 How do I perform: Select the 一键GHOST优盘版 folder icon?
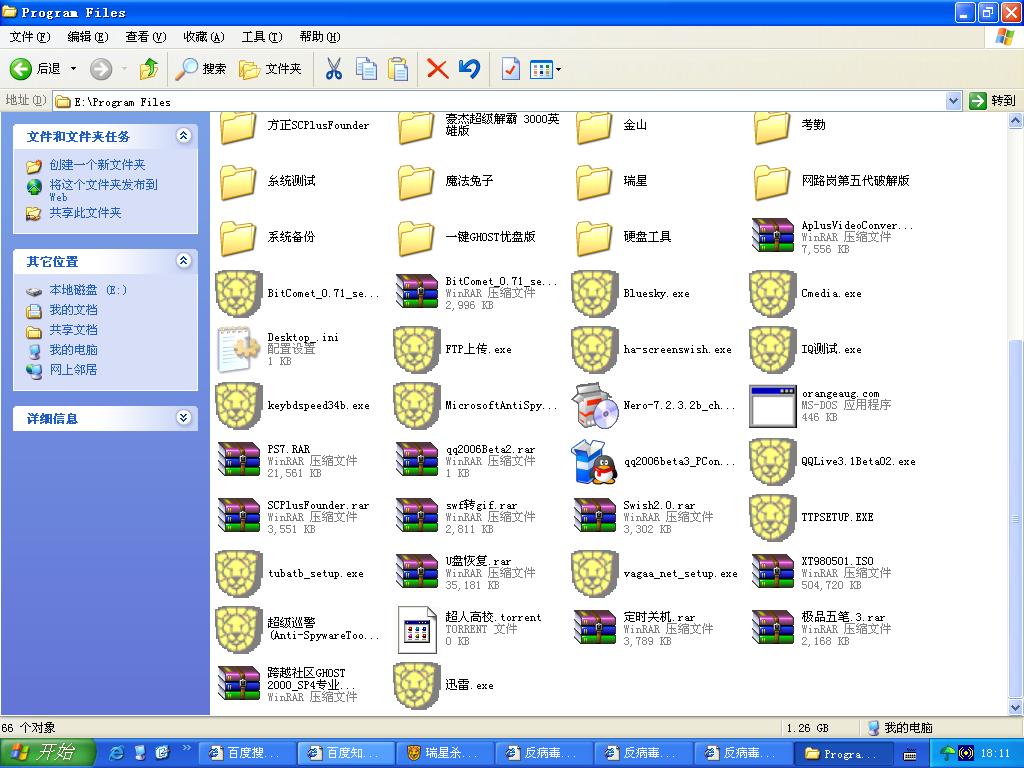coord(416,238)
